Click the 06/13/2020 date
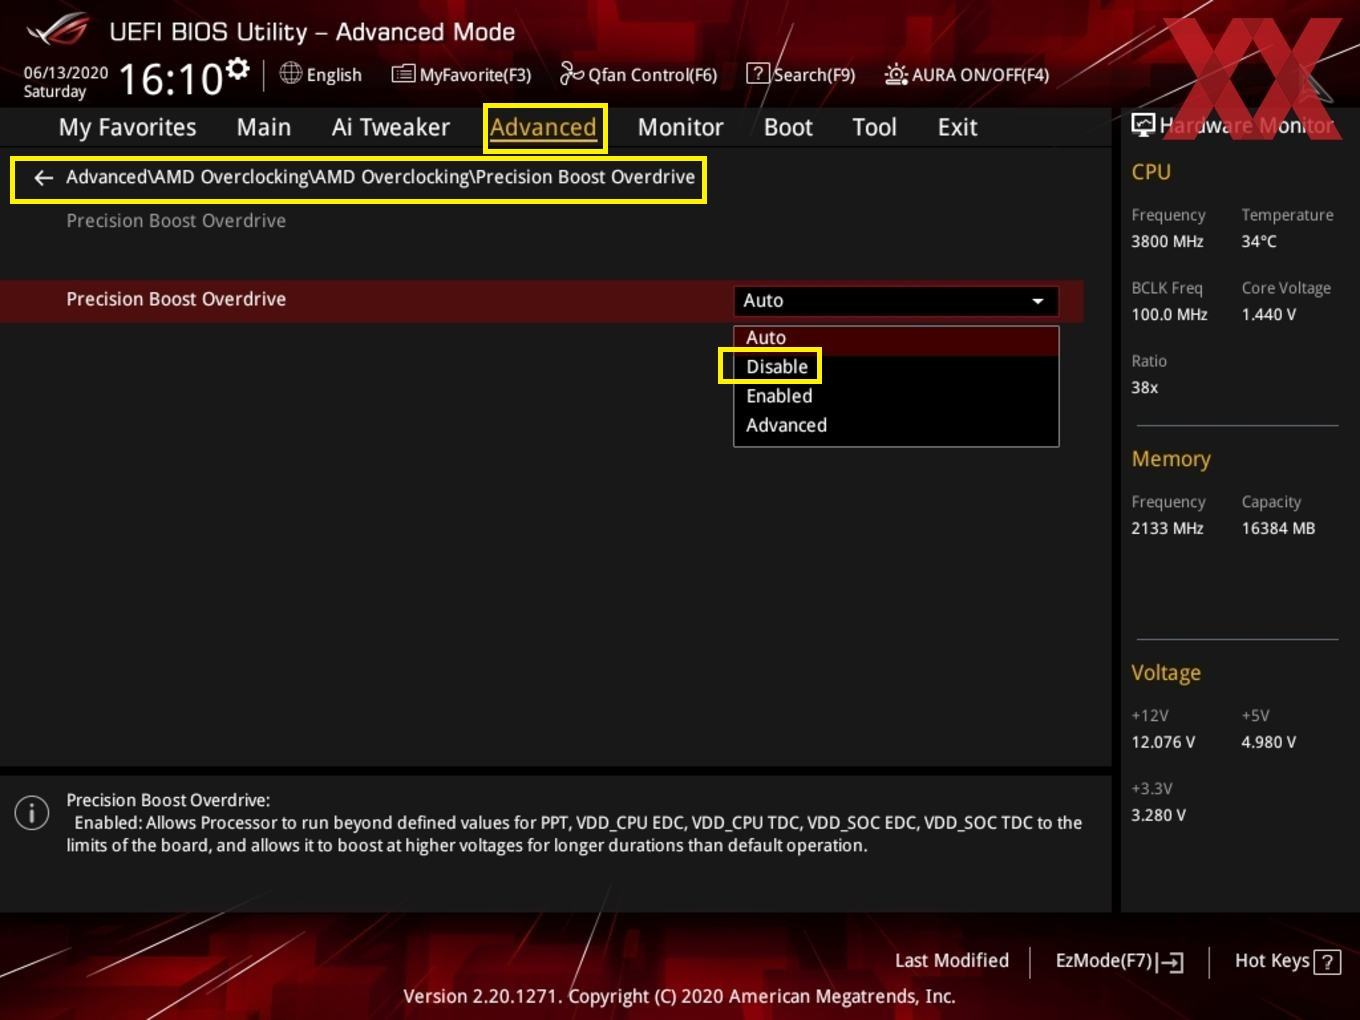The height and width of the screenshot is (1020, 1360). pos(66,73)
